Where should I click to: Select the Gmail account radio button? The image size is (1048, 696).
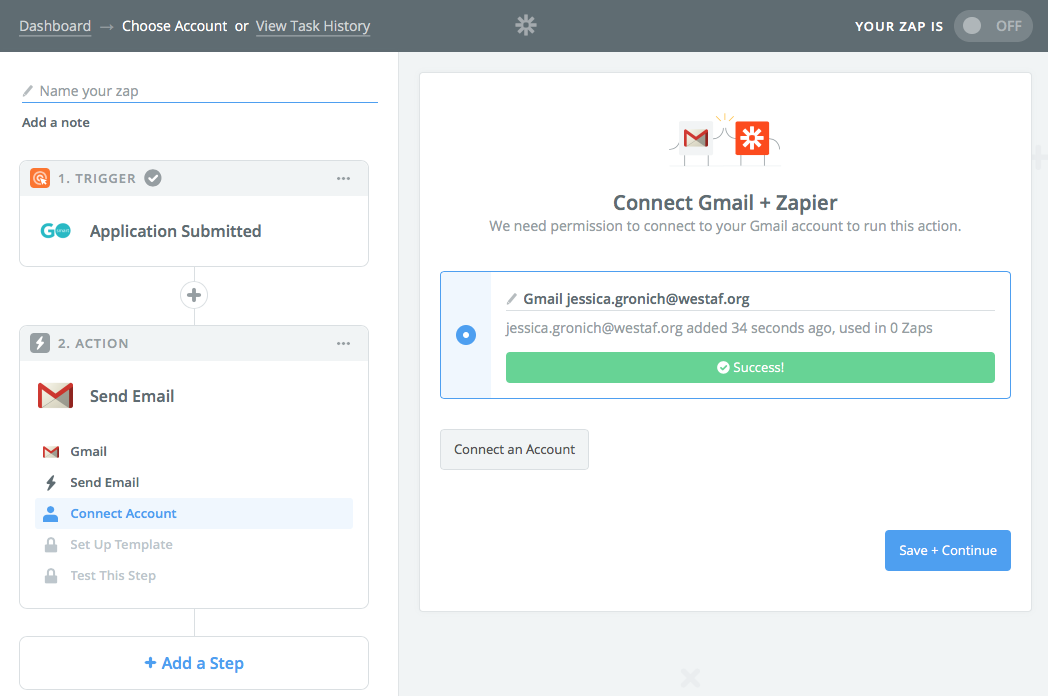point(466,335)
